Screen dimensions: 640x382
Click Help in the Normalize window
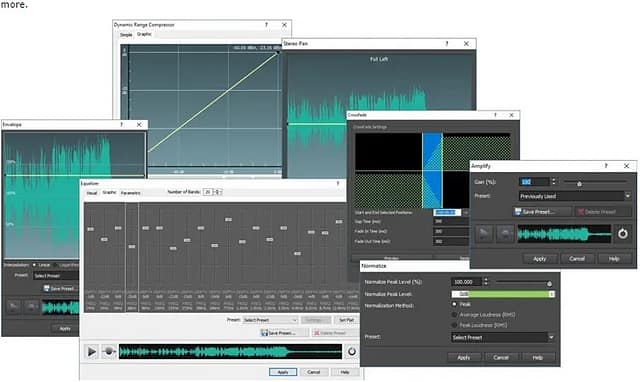[x=538, y=358]
